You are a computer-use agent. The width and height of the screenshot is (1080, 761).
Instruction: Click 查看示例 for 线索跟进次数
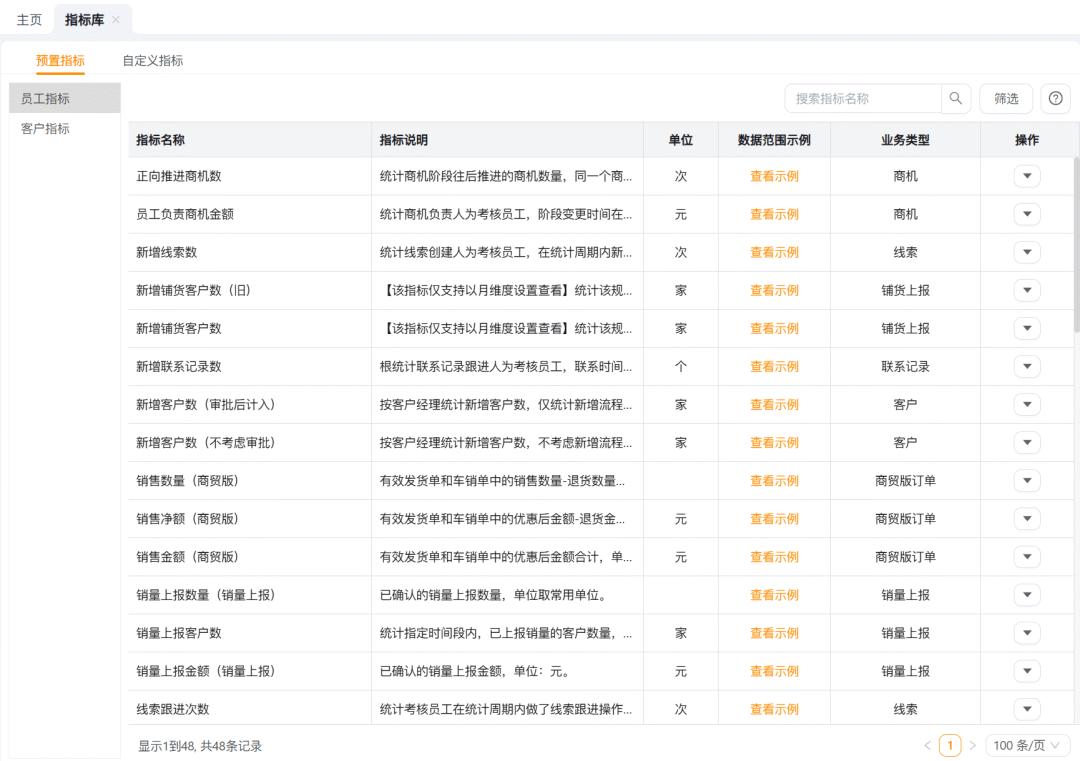(773, 708)
